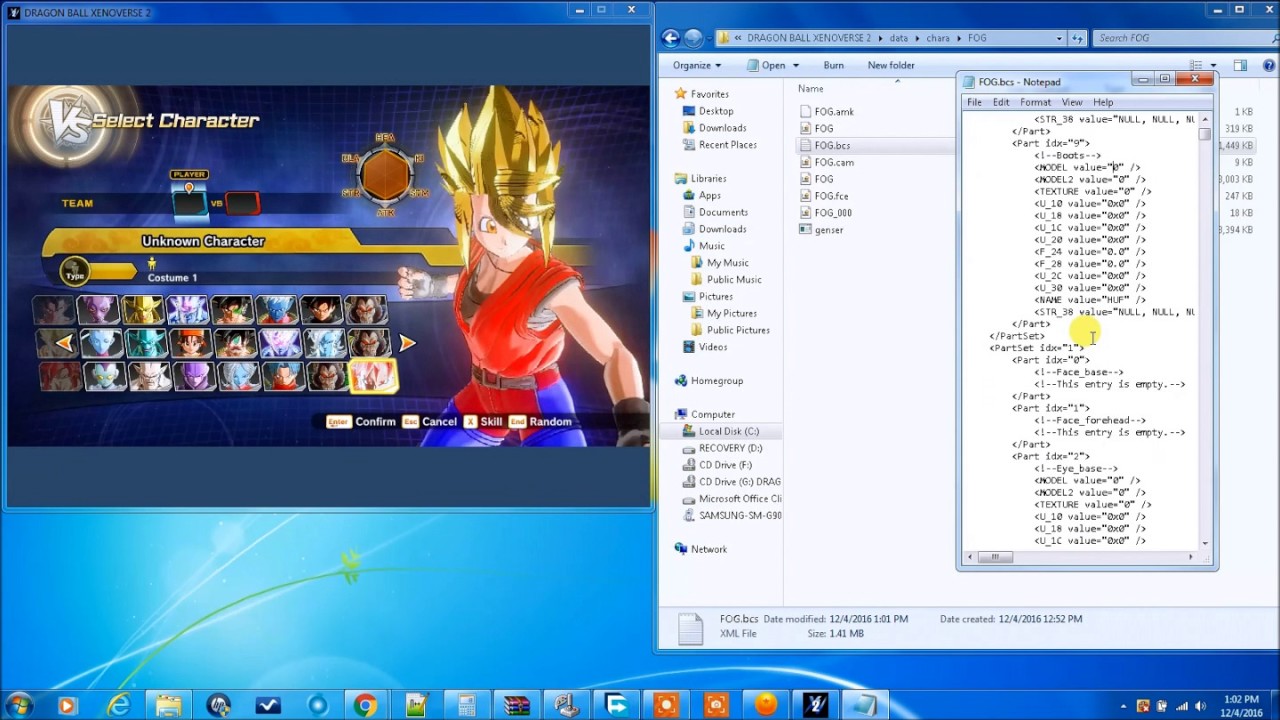Click Random option in game
1280x720 pixels.
[540, 422]
